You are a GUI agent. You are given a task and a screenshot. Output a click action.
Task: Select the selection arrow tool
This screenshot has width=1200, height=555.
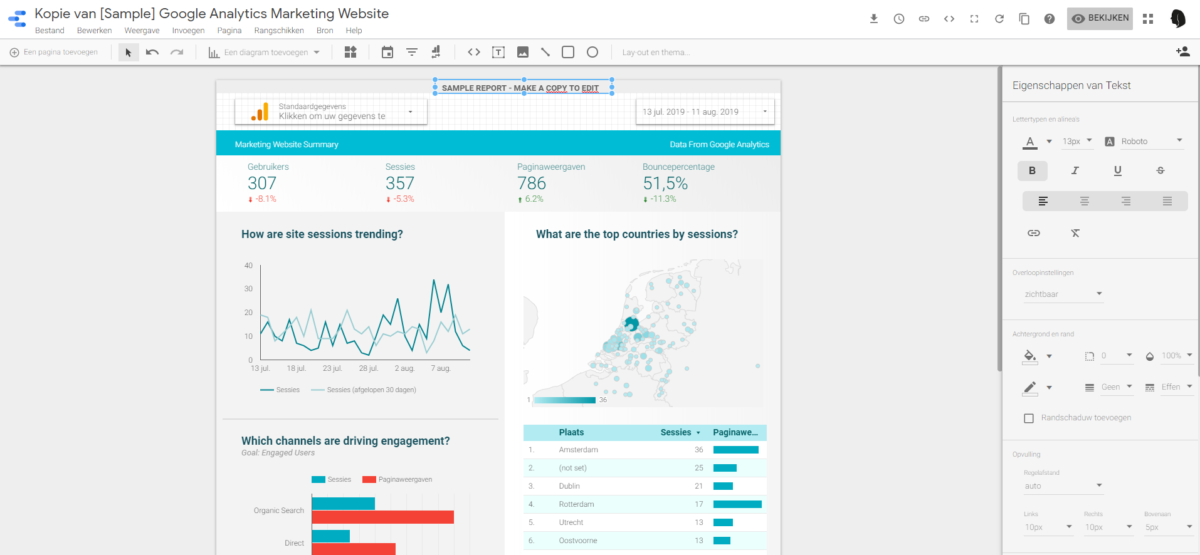point(129,52)
